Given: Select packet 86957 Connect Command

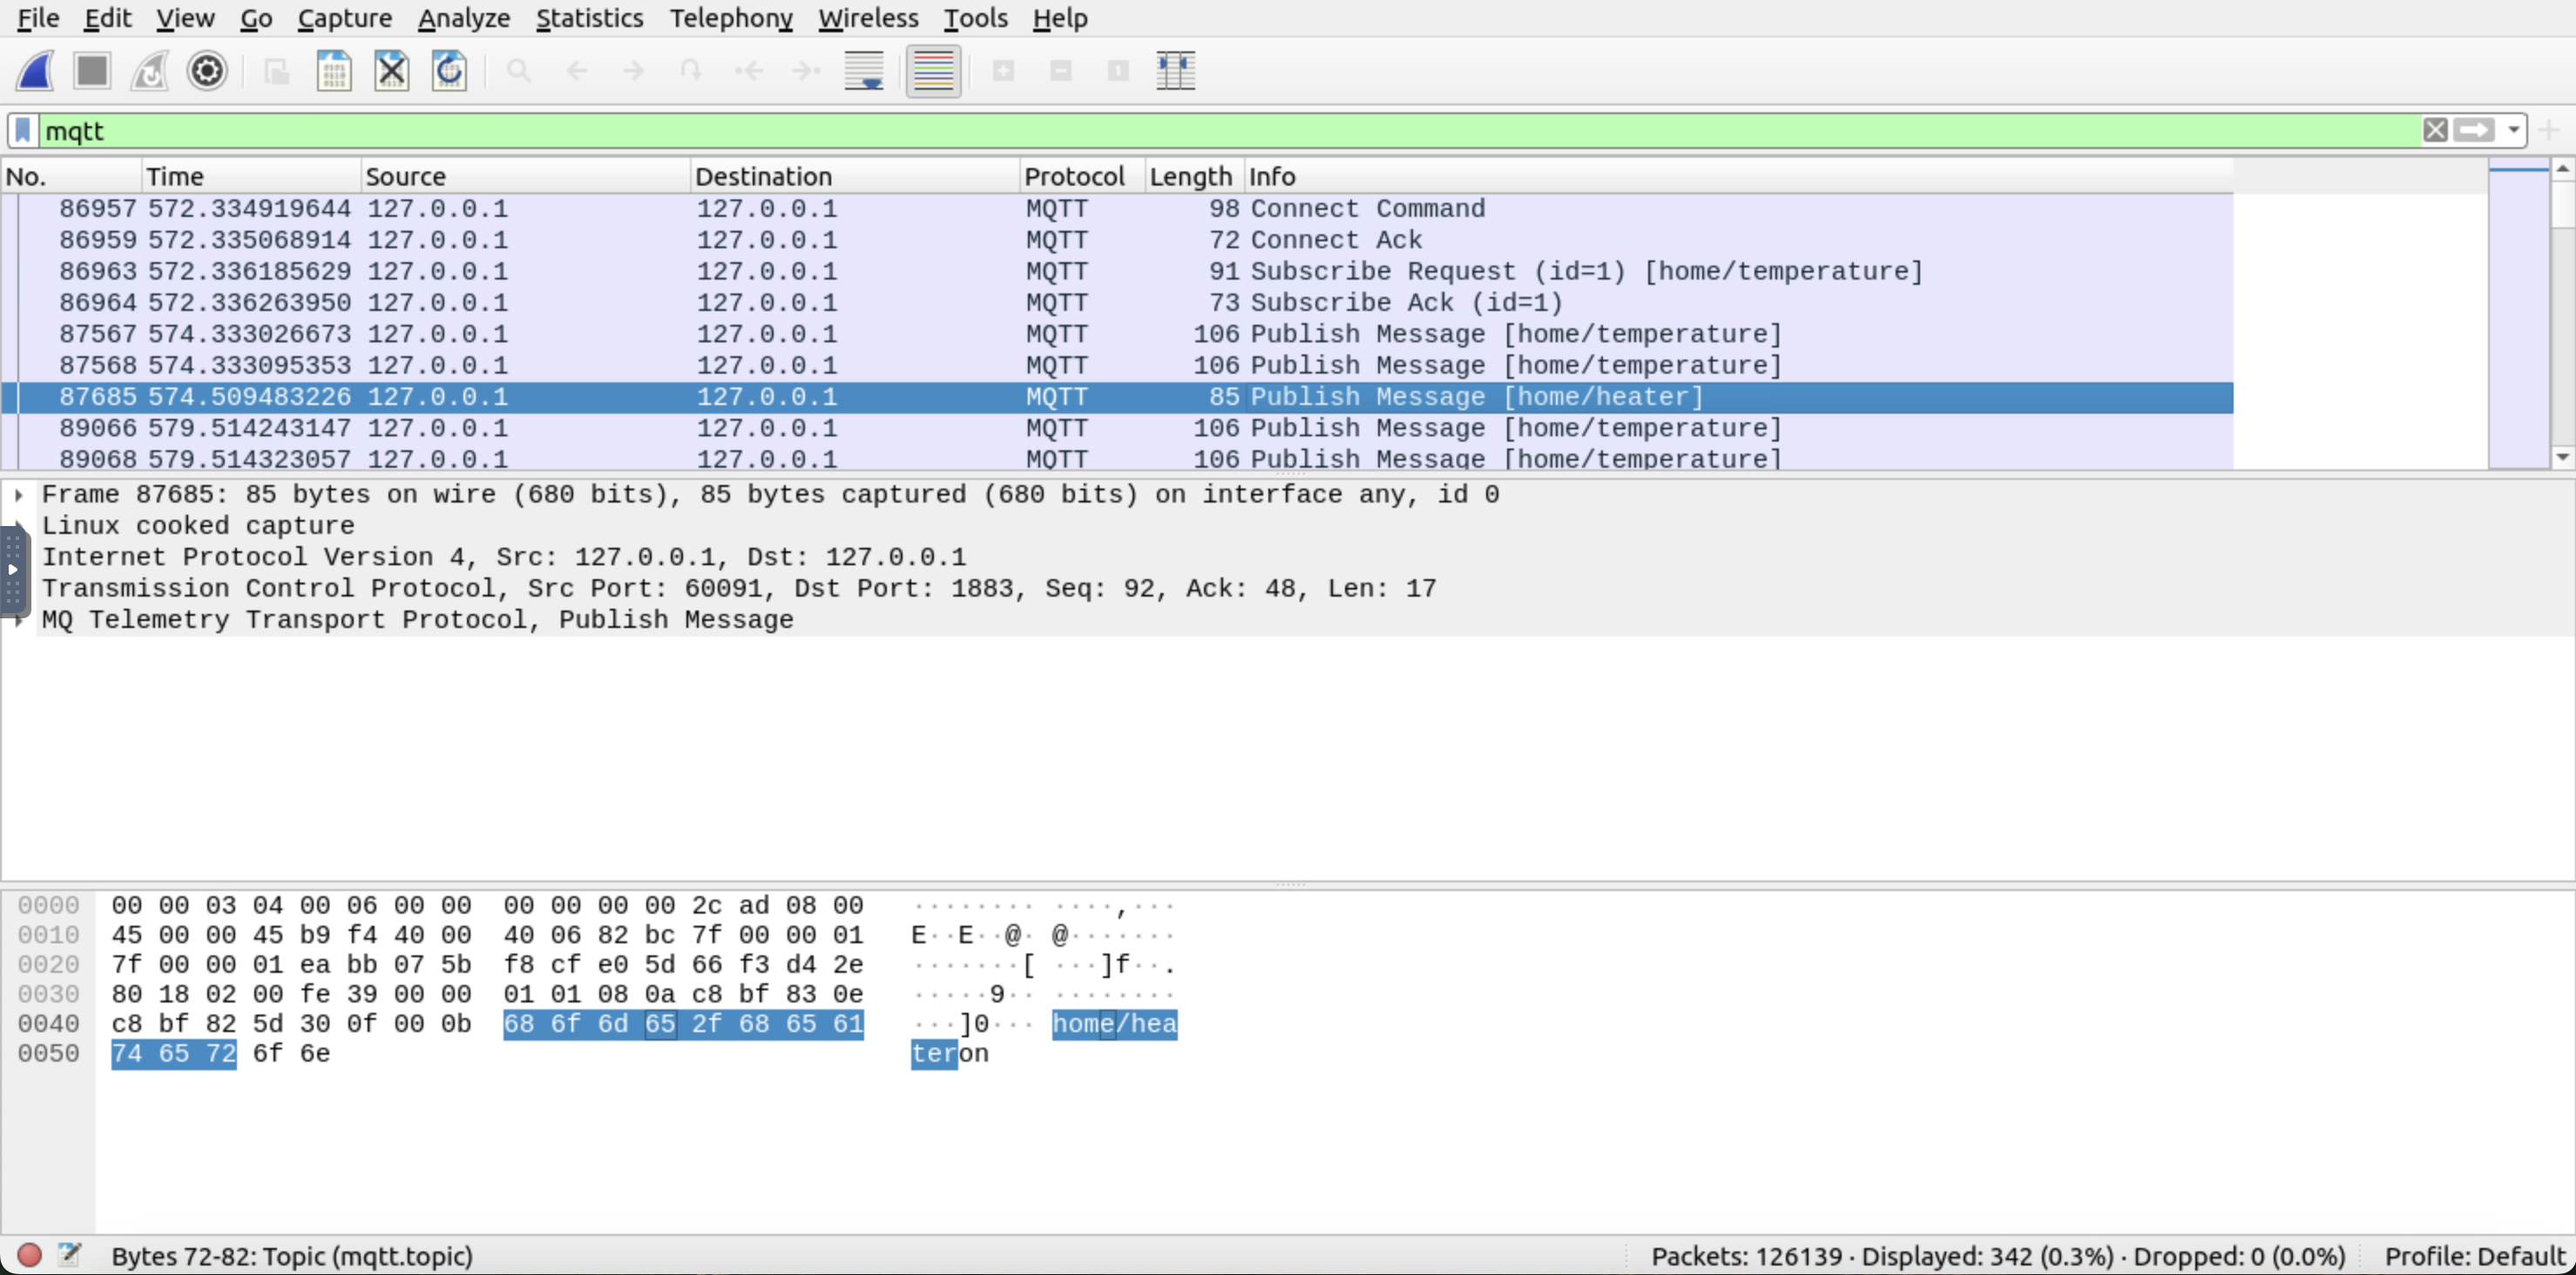Looking at the screenshot, I should [1117, 208].
